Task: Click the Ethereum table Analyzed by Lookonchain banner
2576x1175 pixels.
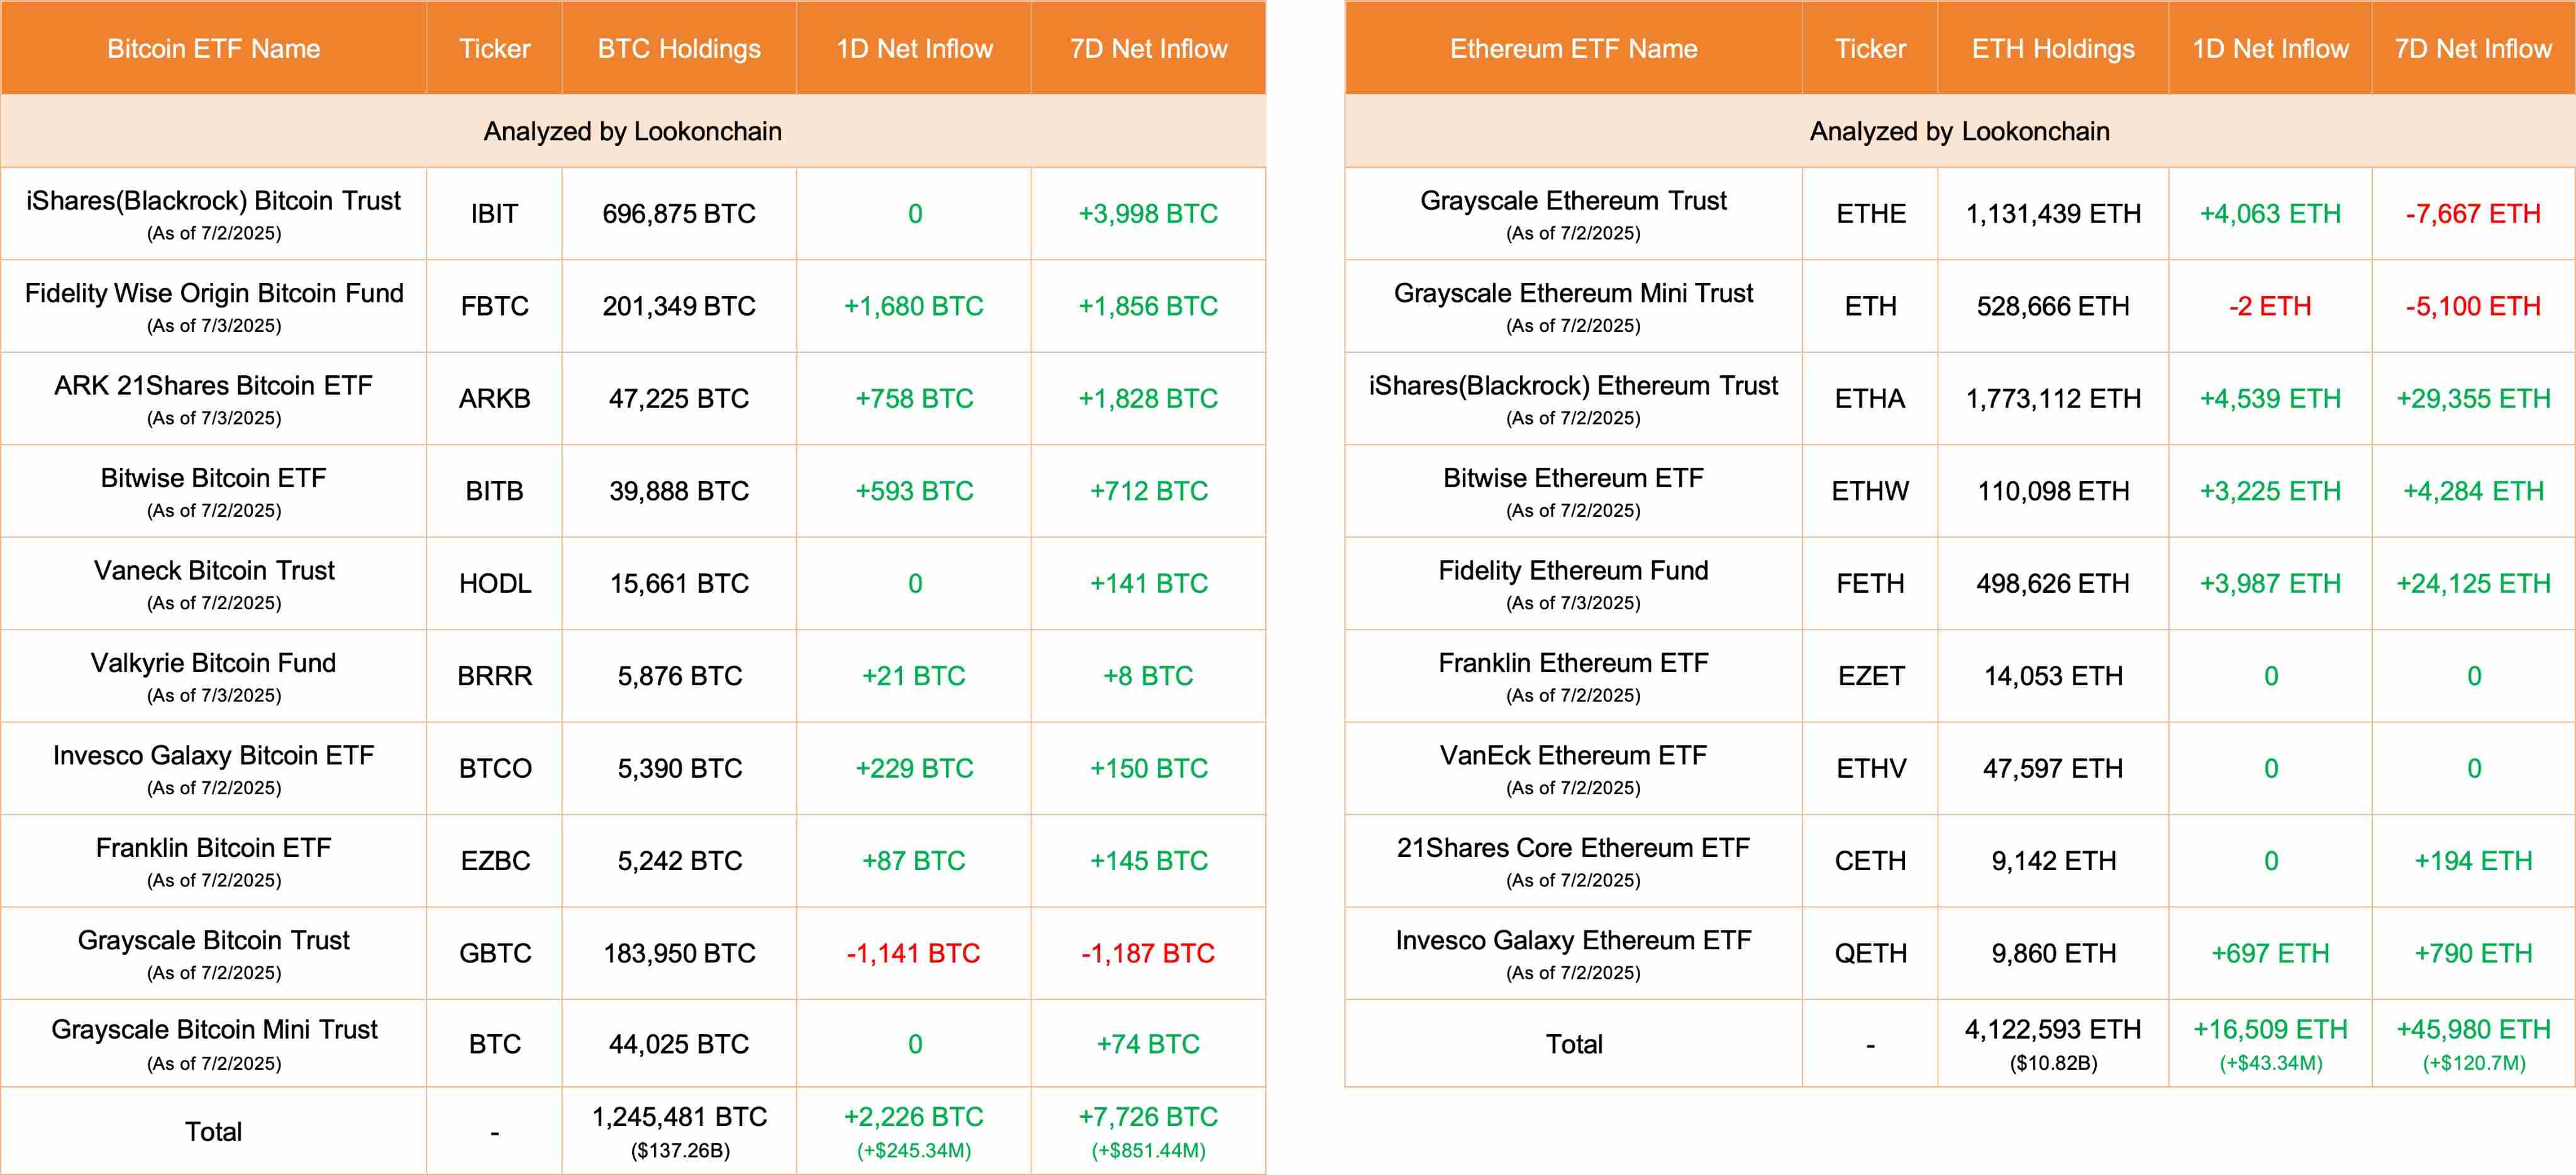Action: click(x=1959, y=131)
